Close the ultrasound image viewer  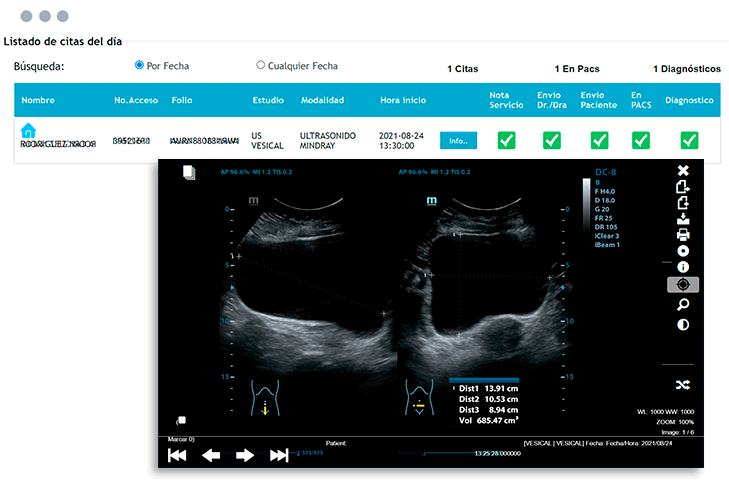pos(683,170)
